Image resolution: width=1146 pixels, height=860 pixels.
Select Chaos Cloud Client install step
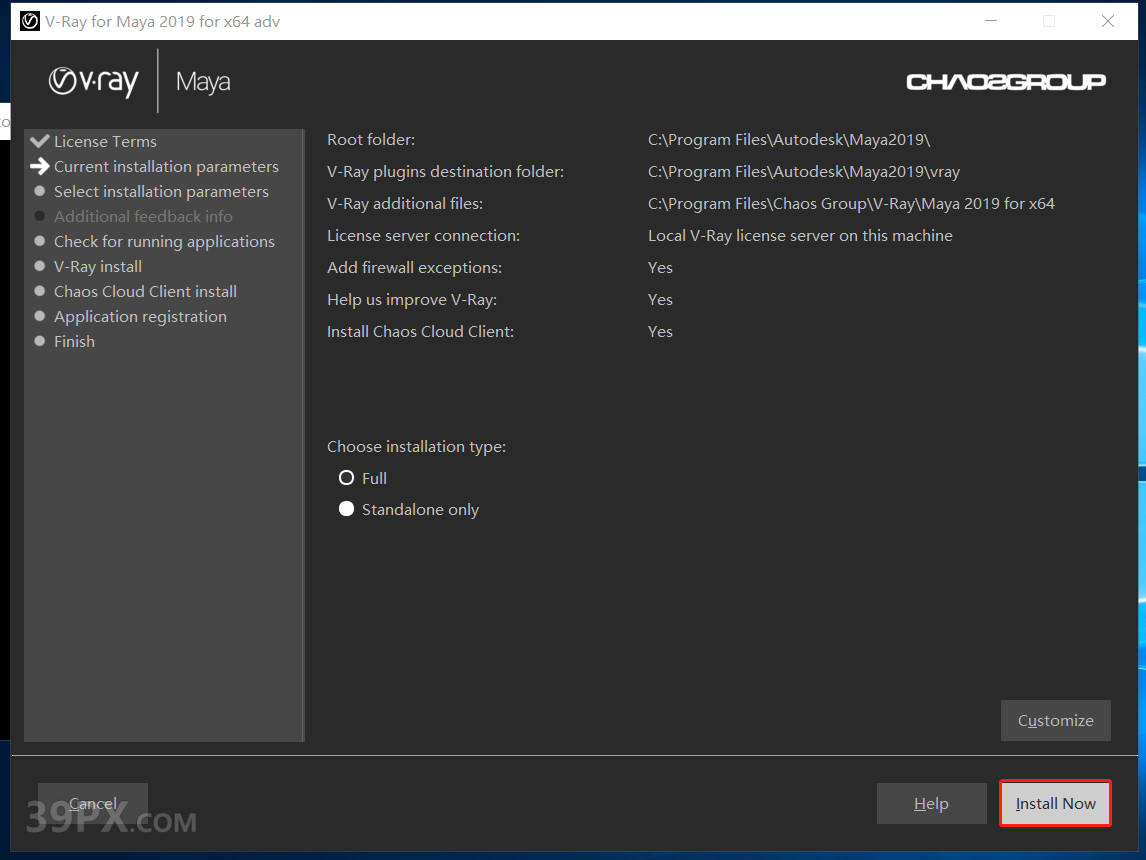(145, 292)
